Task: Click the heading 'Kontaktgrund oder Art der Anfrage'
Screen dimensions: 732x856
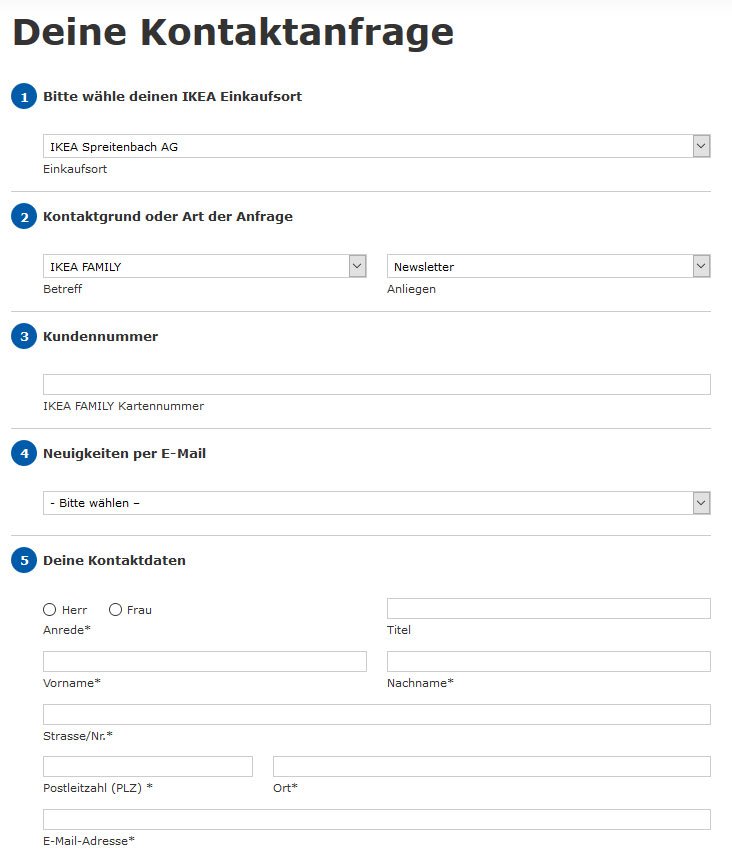Action: pyautogui.click(x=168, y=217)
